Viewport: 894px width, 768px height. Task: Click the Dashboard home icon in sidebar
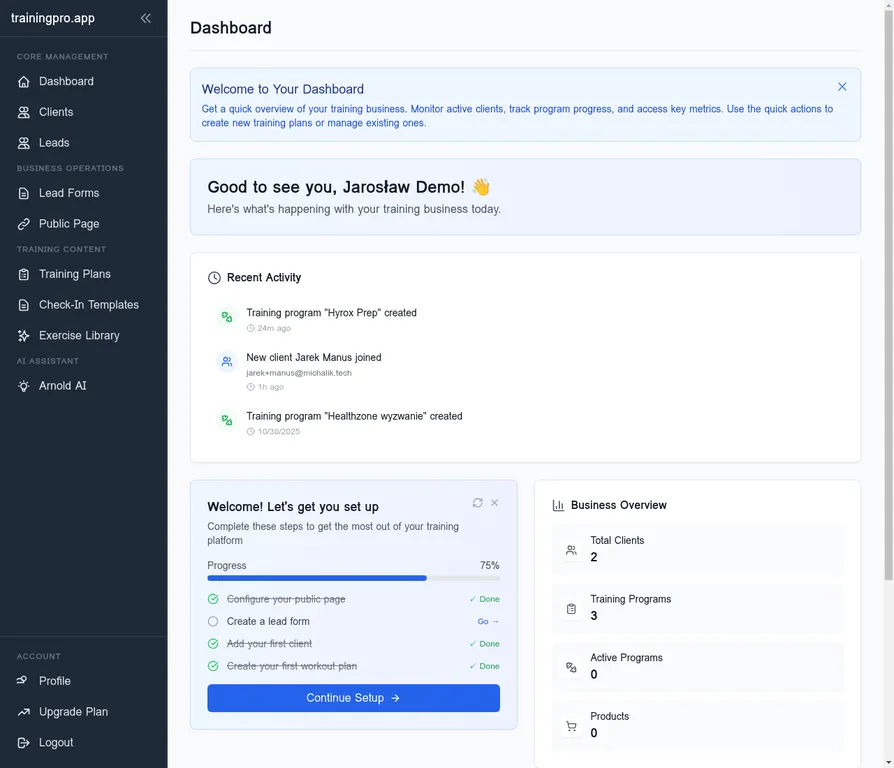click(x=24, y=82)
